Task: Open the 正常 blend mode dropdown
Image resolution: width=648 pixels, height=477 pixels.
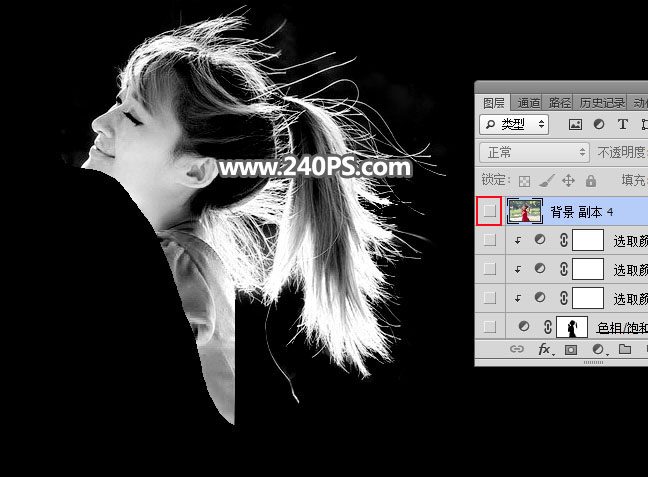Action: point(535,152)
